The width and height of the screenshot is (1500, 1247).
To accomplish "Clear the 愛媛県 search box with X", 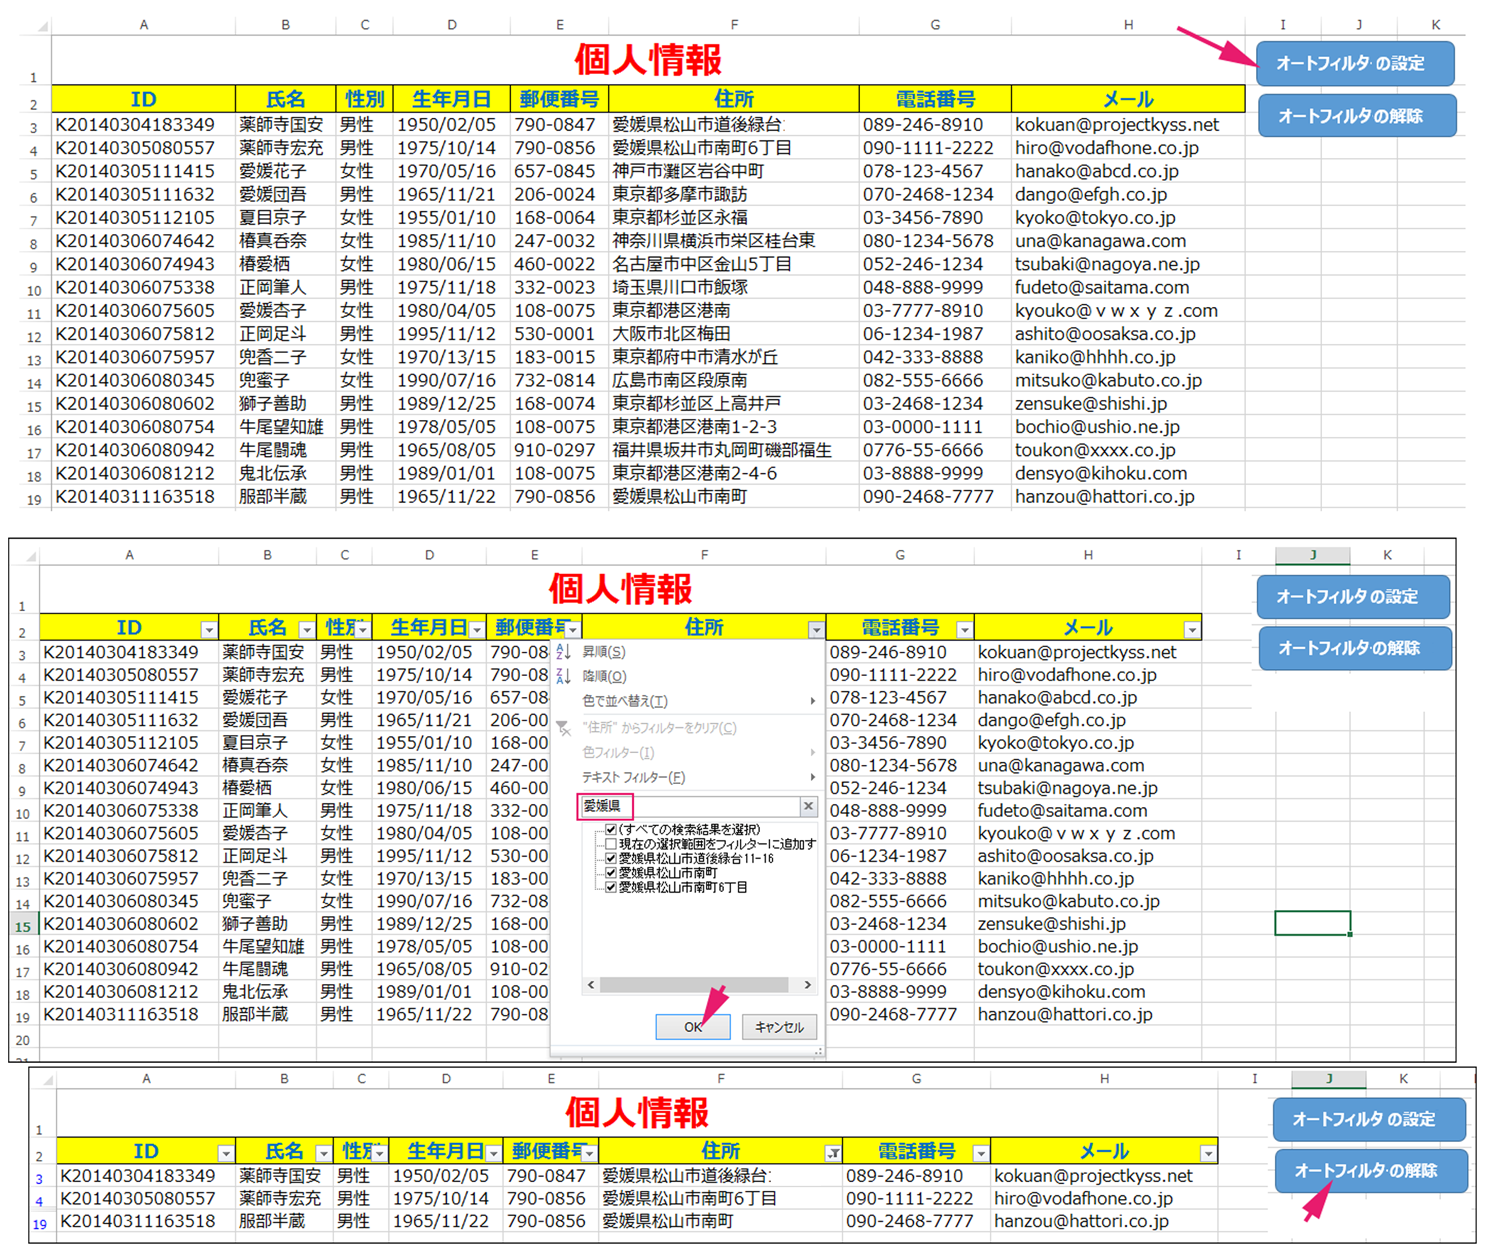I will coord(808,806).
